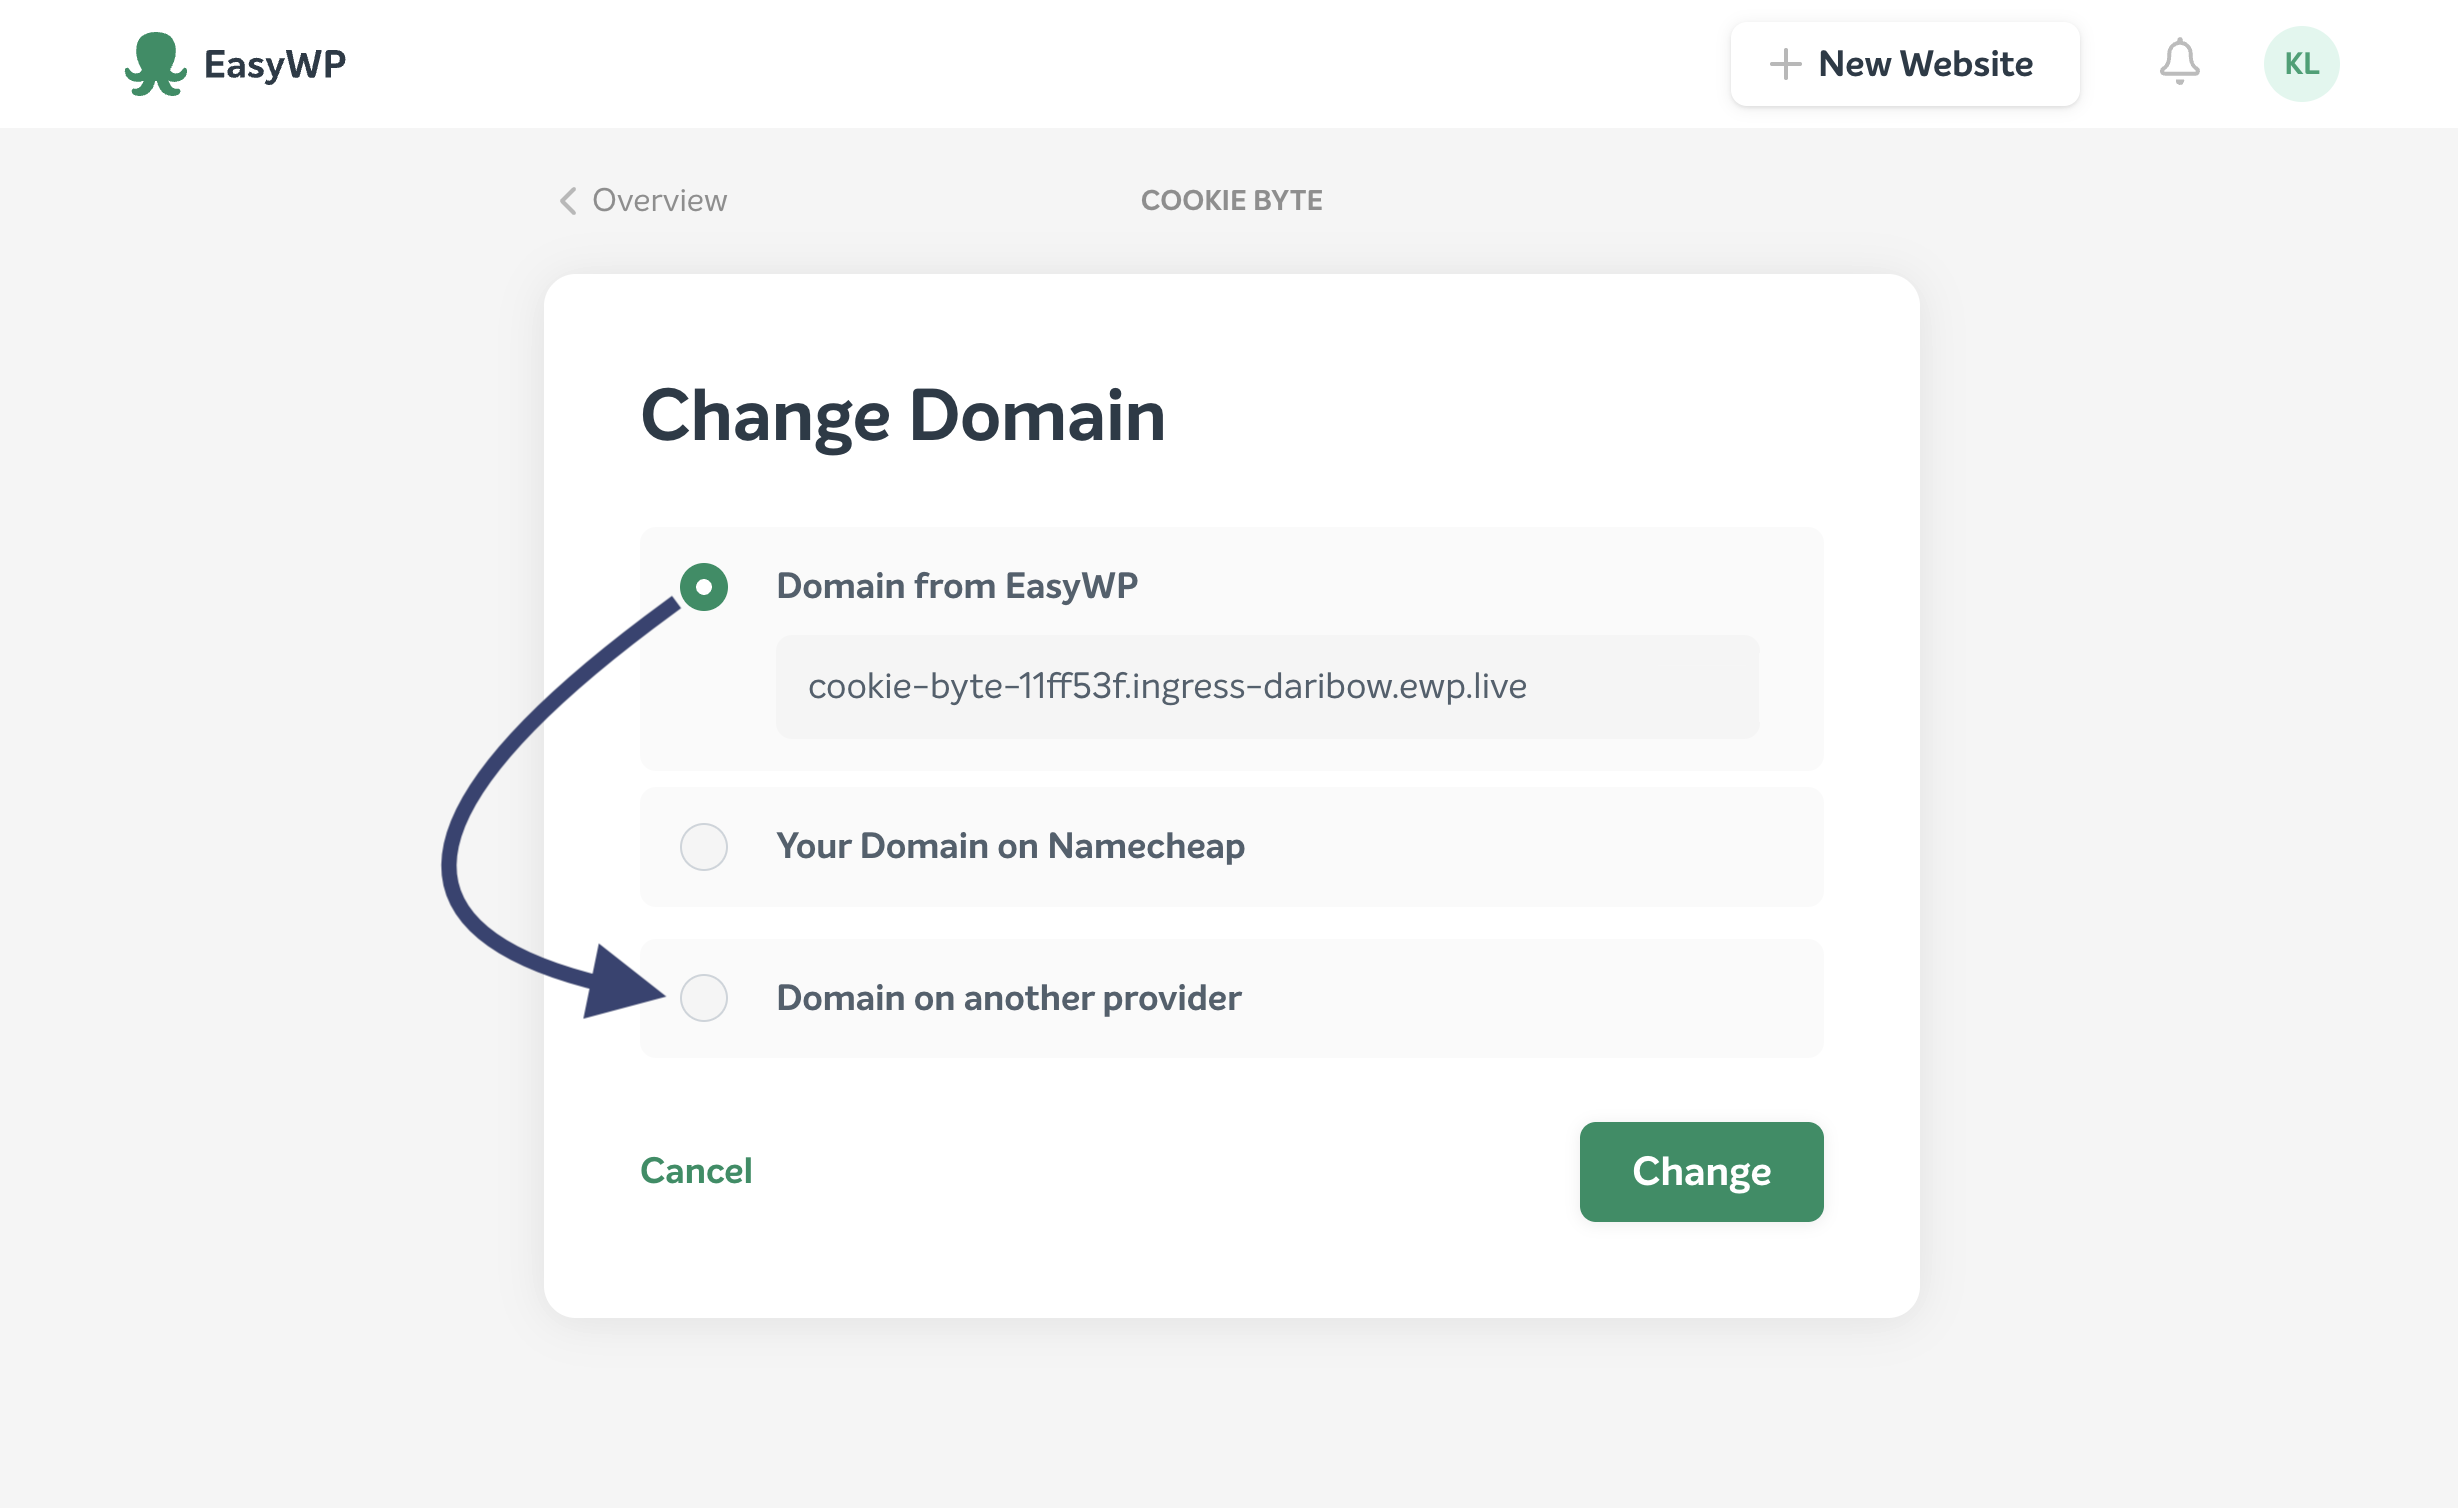The height and width of the screenshot is (1508, 2458).
Task: Click the Your Domain on Namecheap label
Action: (1010, 846)
